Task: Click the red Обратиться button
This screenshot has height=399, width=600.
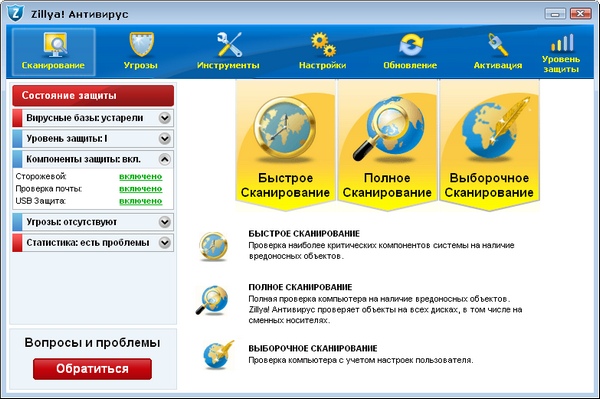Action: pos(92,369)
